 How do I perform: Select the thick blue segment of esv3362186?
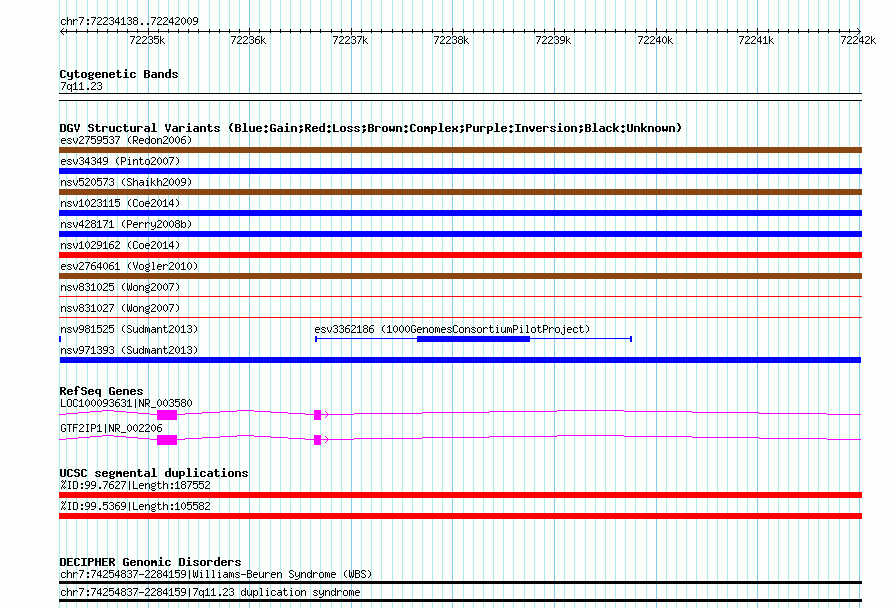tap(473, 339)
